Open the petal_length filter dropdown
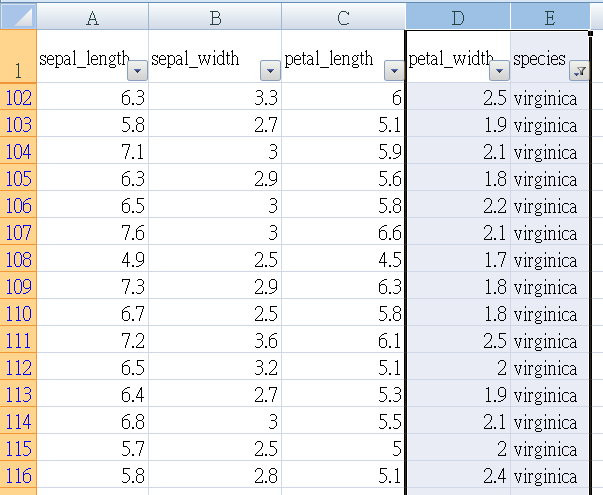603x495 pixels. 394,70
